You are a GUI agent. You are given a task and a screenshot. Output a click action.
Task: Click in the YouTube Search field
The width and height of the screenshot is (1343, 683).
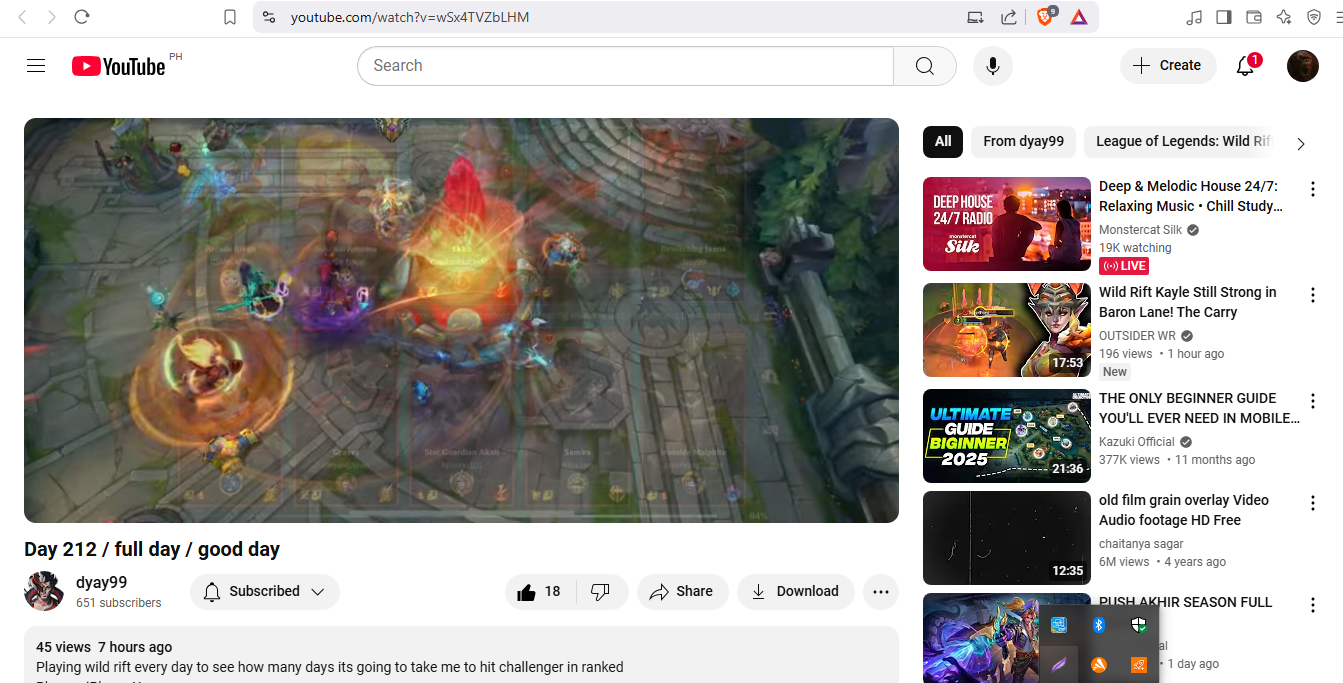[625, 66]
